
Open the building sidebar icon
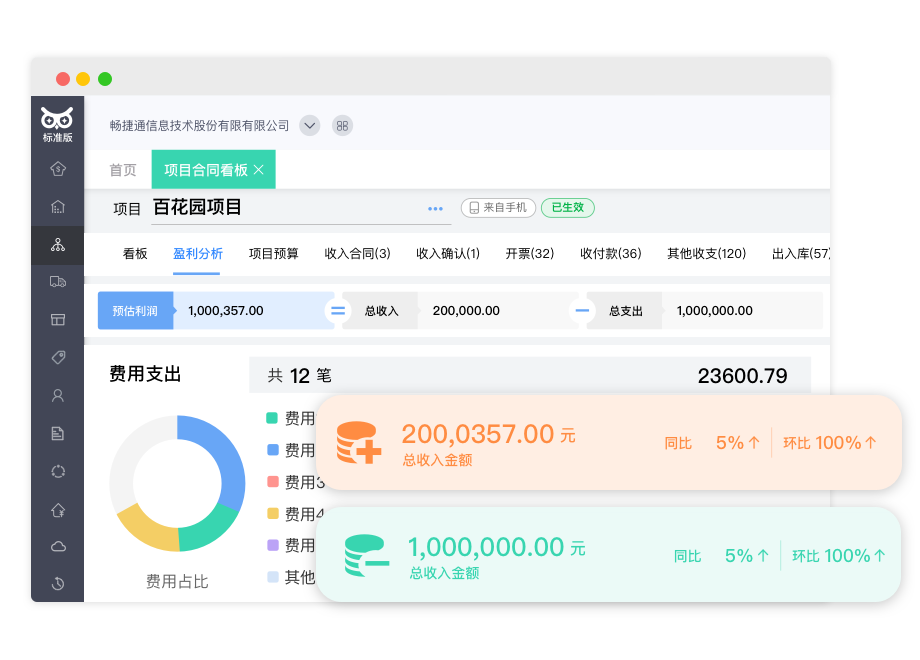pyautogui.click(x=58, y=207)
